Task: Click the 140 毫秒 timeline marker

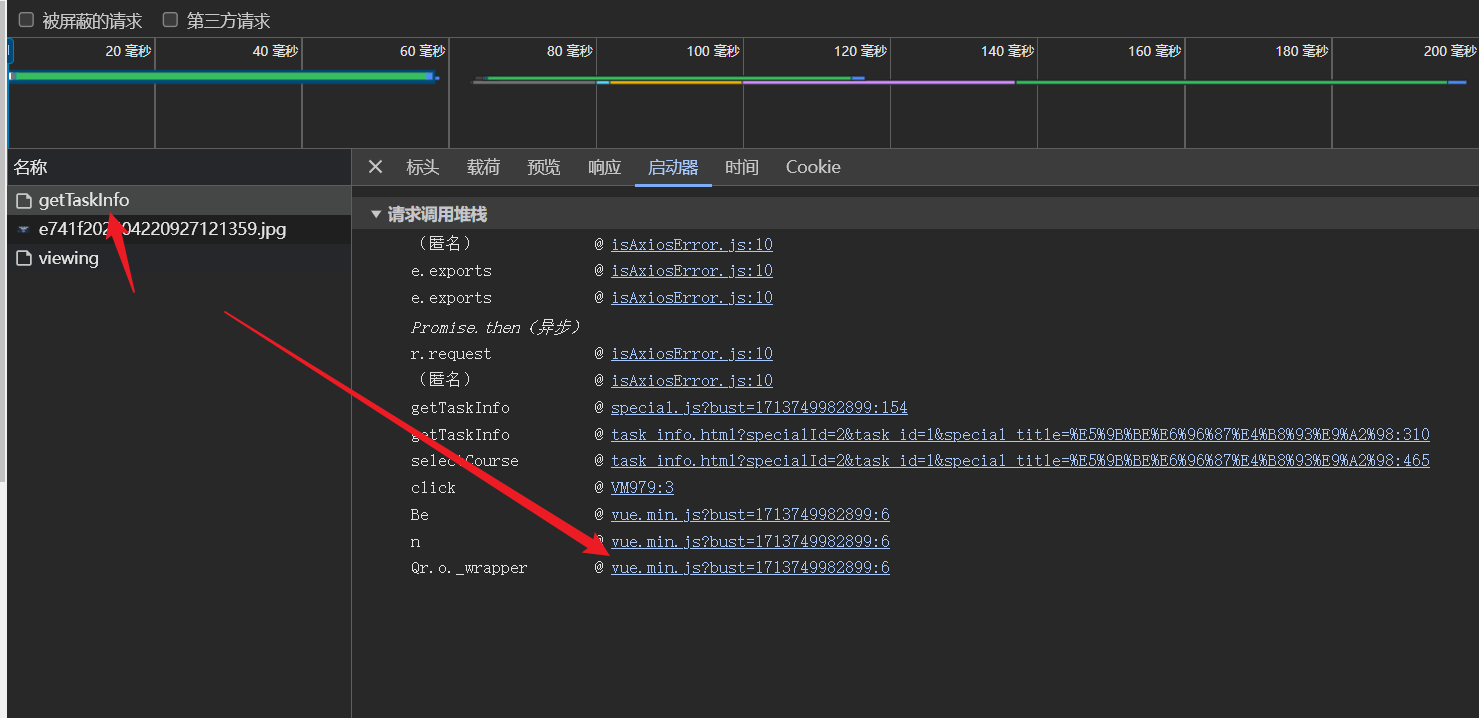Action: tap(1007, 51)
